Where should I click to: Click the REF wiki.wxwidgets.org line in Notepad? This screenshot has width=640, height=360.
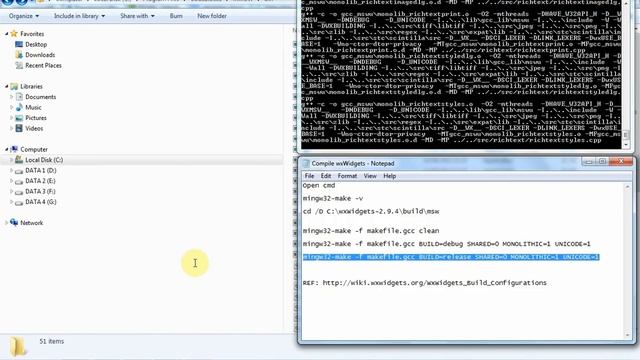pyautogui.click(x=424, y=283)
